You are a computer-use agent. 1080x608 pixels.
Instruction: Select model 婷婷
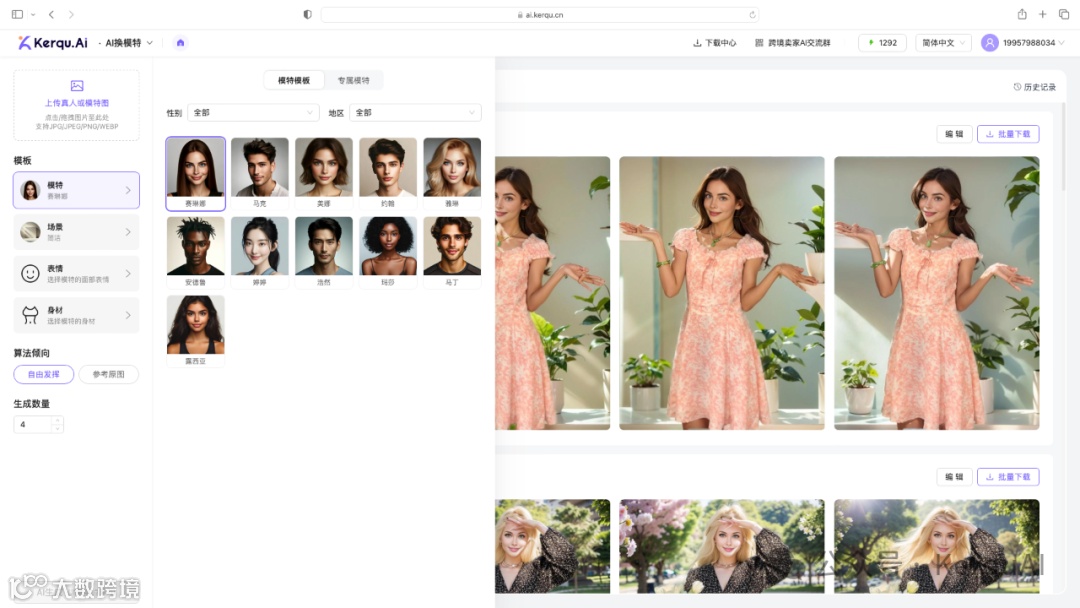tap(260, 252)
